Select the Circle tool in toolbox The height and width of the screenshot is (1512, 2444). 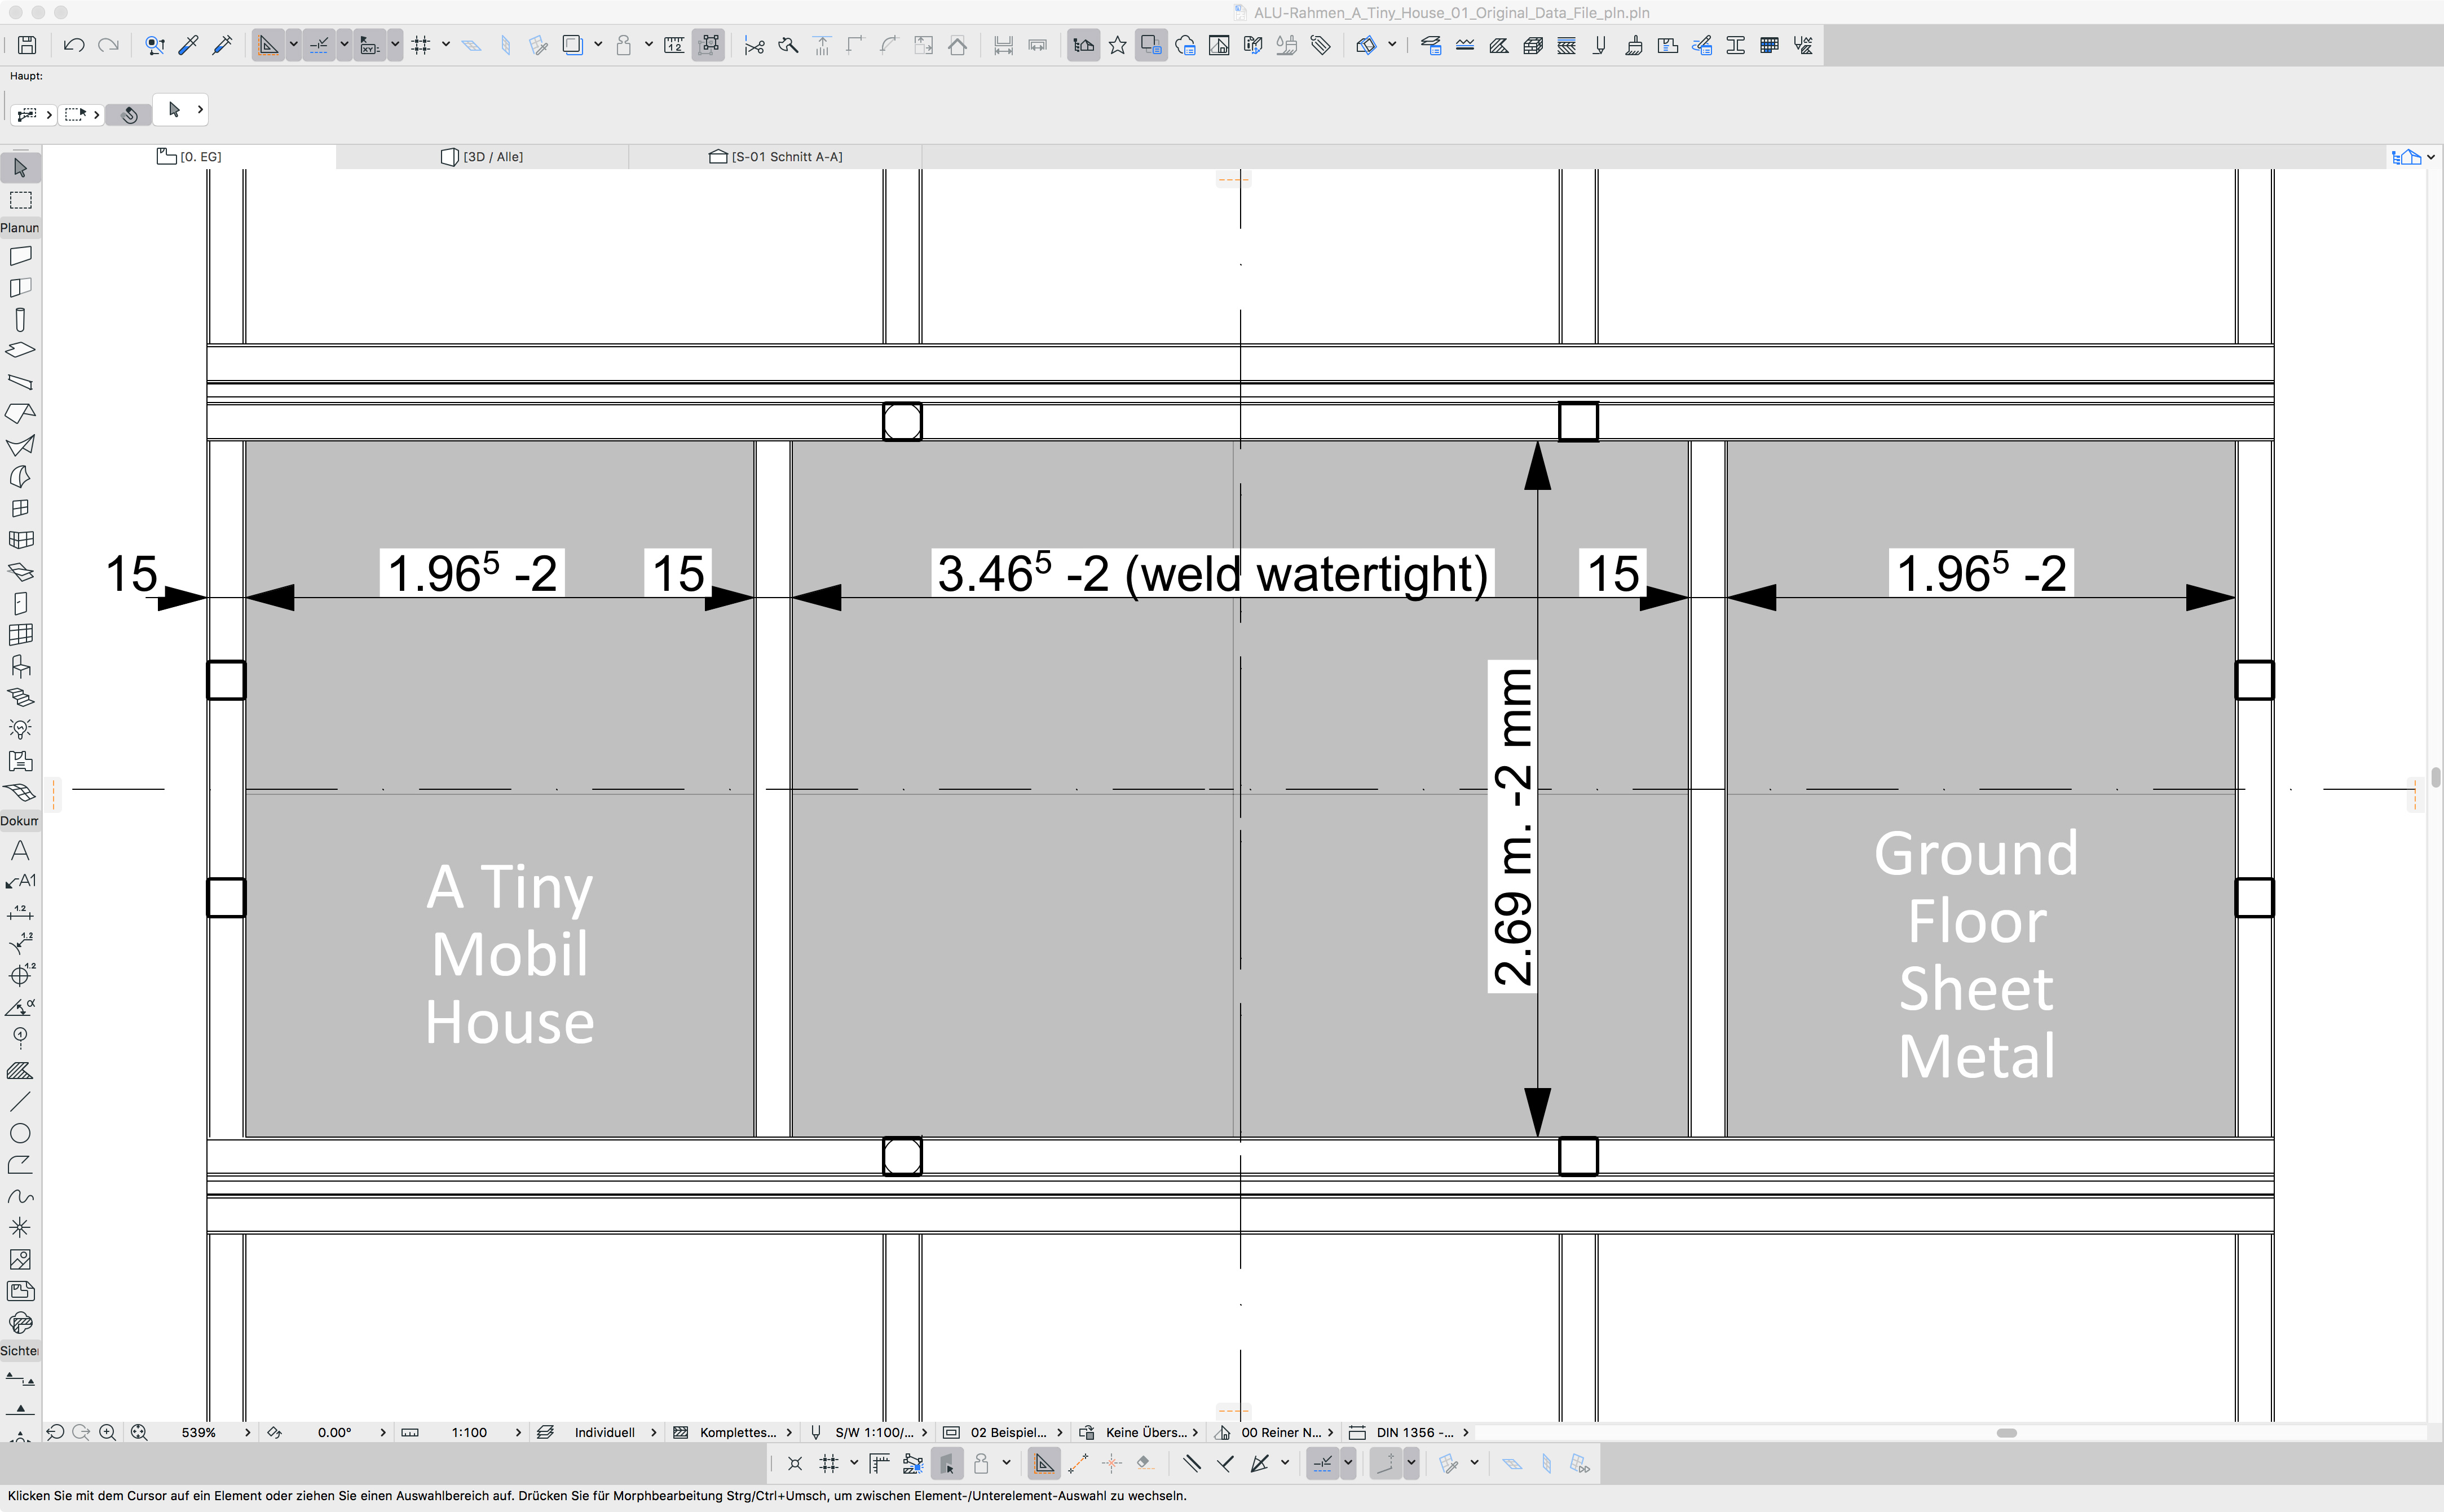(x=20, y=1133)
